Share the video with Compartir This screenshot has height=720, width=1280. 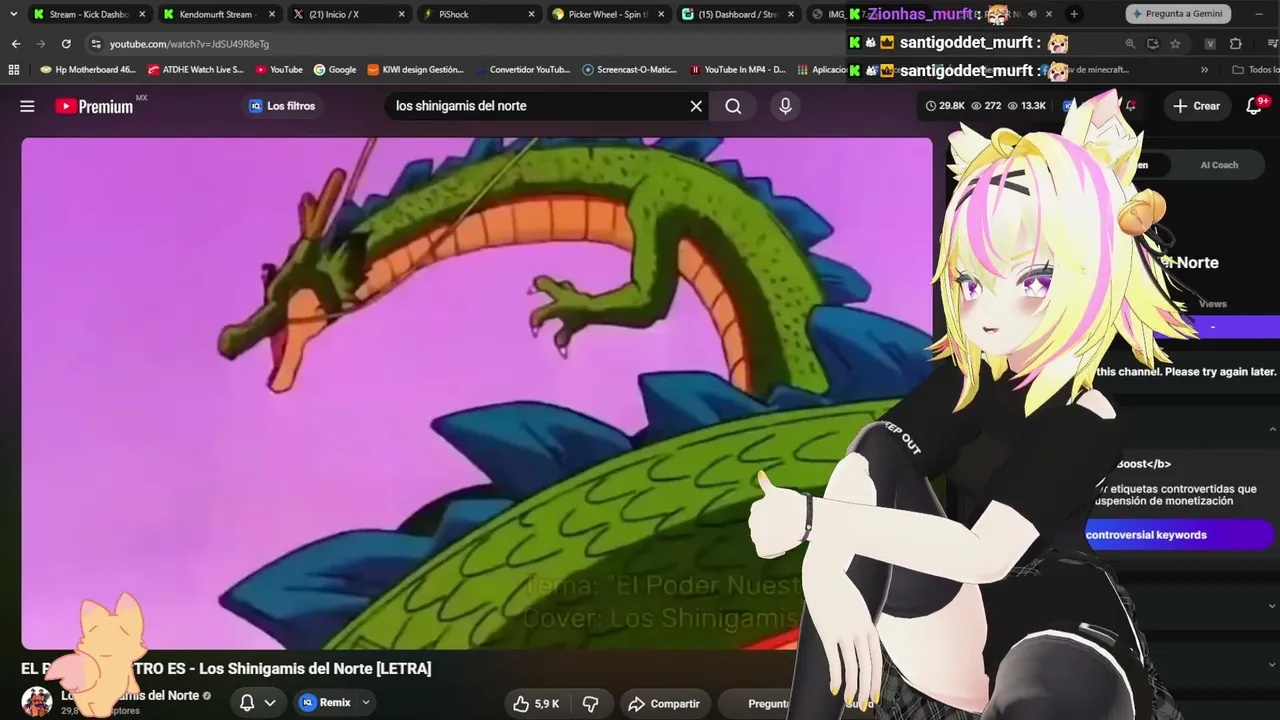(x=665, y=703)
